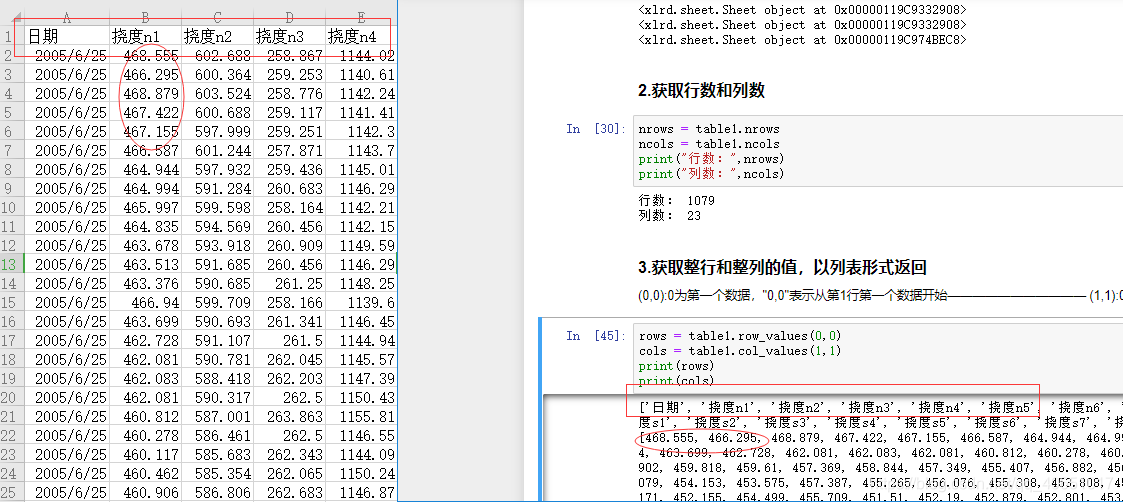
Task: Click spreadsheet cell with value 586.806
Action: point(217,493)
